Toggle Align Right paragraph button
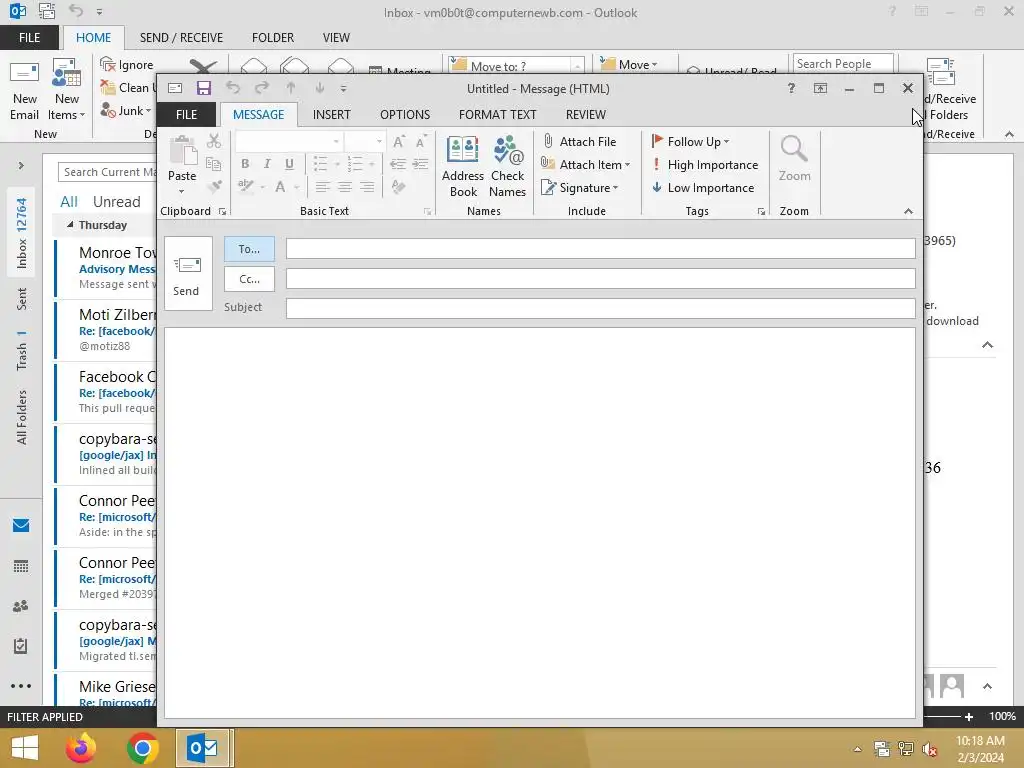The image size is (1024, 768). [x=368, y=187]
